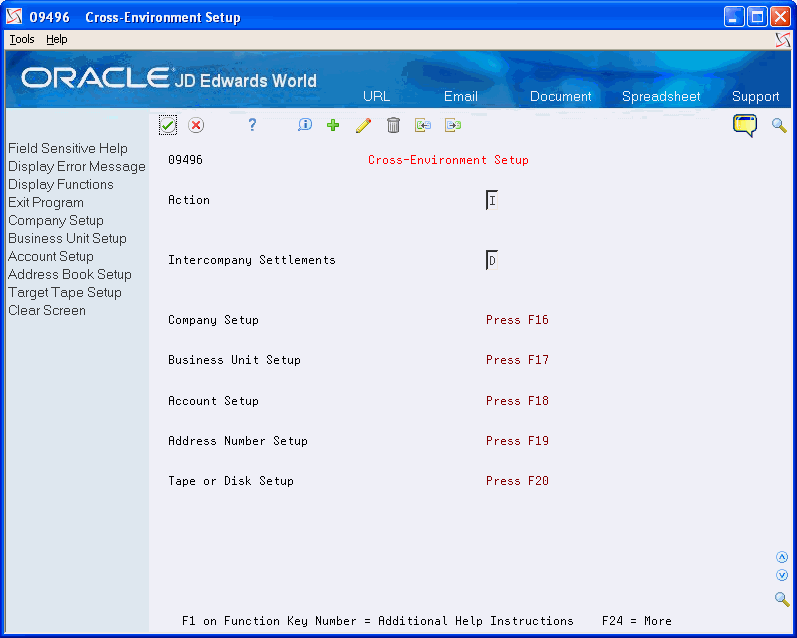
Task: Click the JD Edwards logo icon in title bar
Action: tap(14, 17)
